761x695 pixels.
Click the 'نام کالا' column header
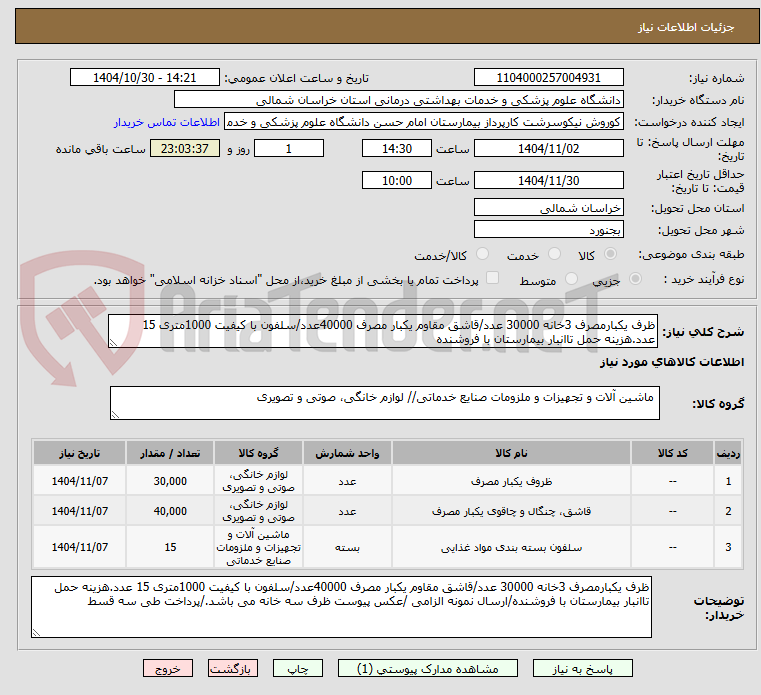click(511, 453)
